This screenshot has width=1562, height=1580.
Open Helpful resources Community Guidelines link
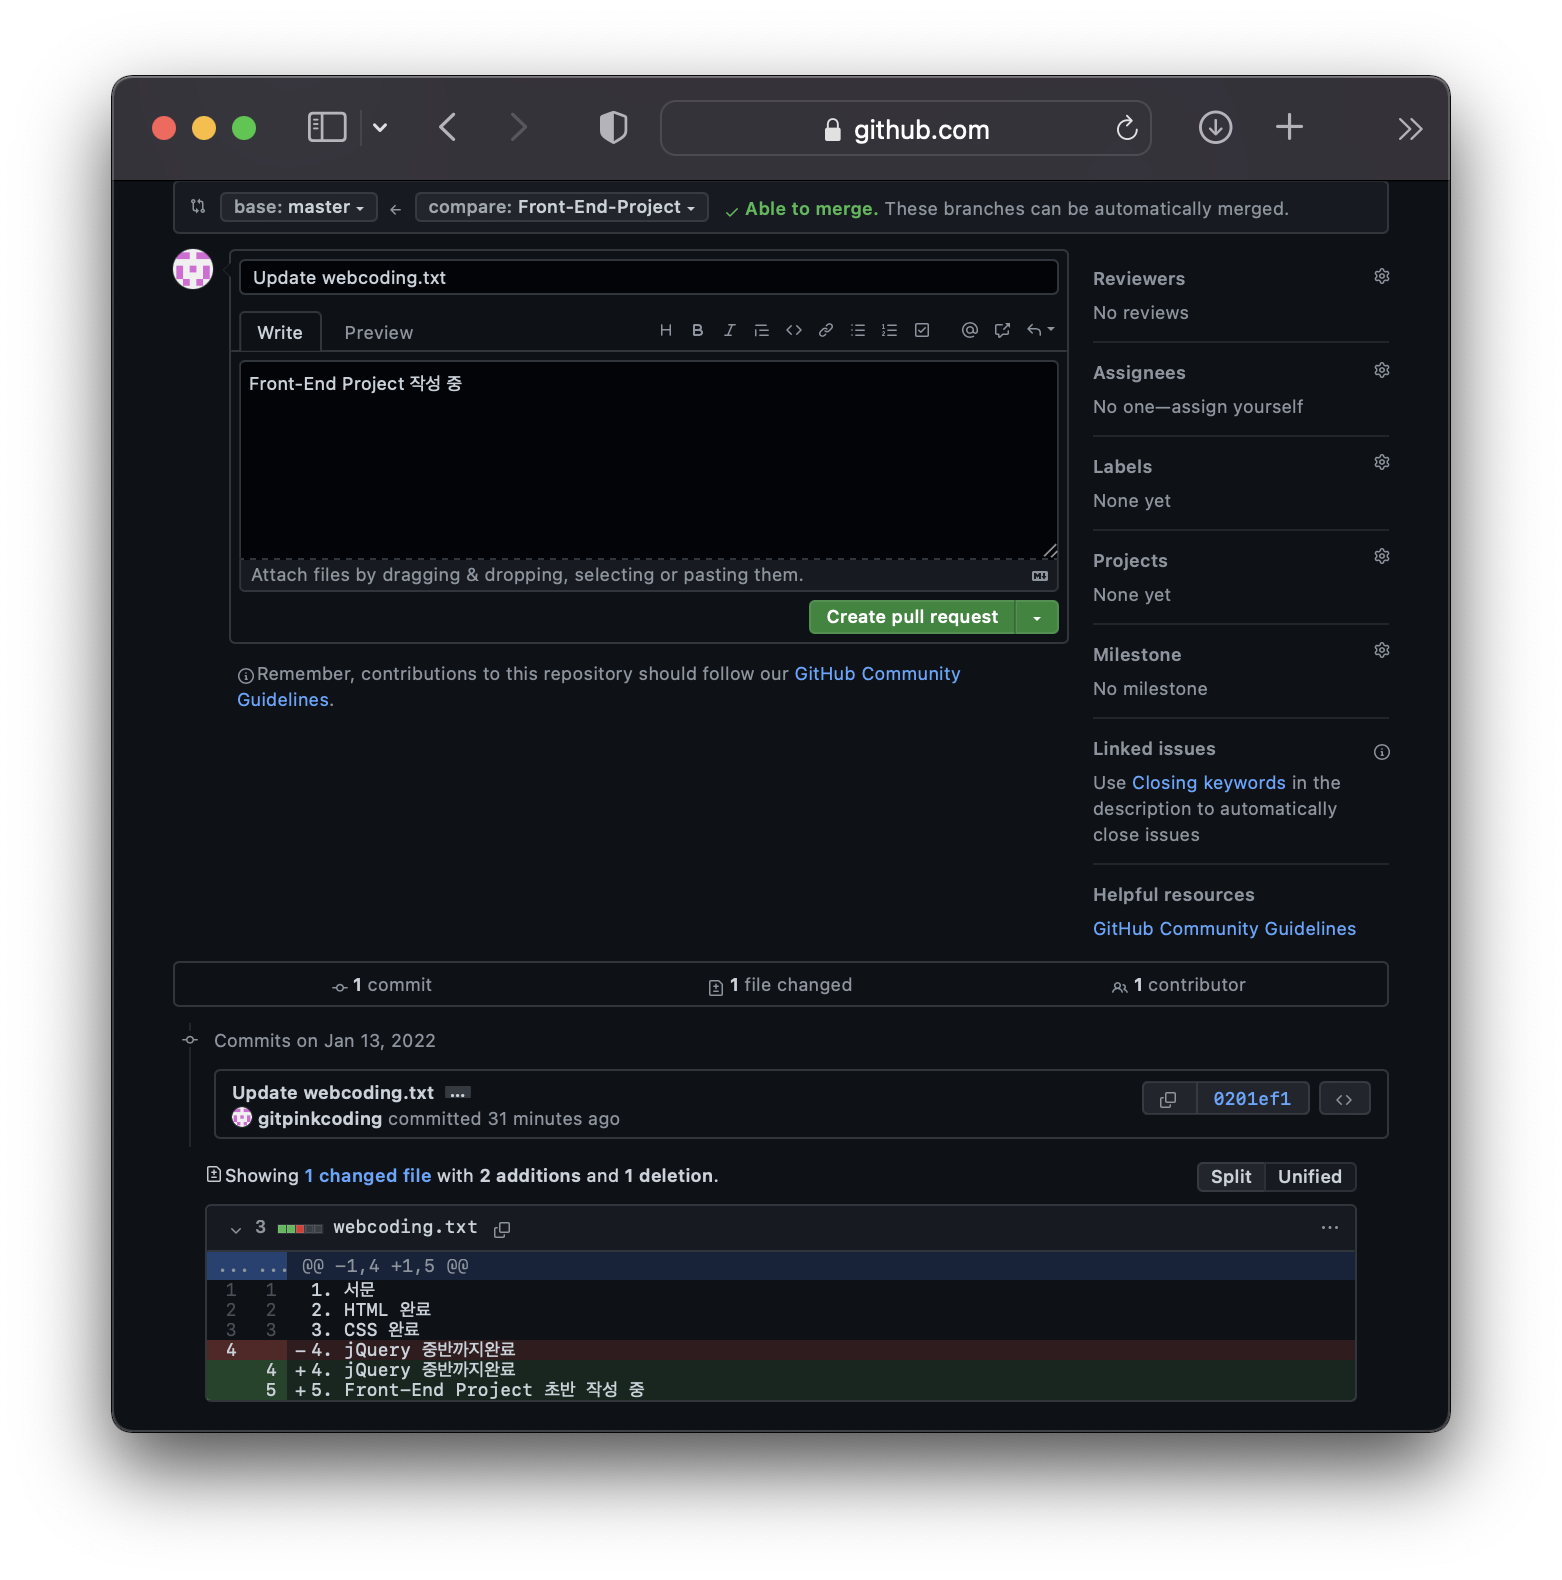click(1224, 929)
